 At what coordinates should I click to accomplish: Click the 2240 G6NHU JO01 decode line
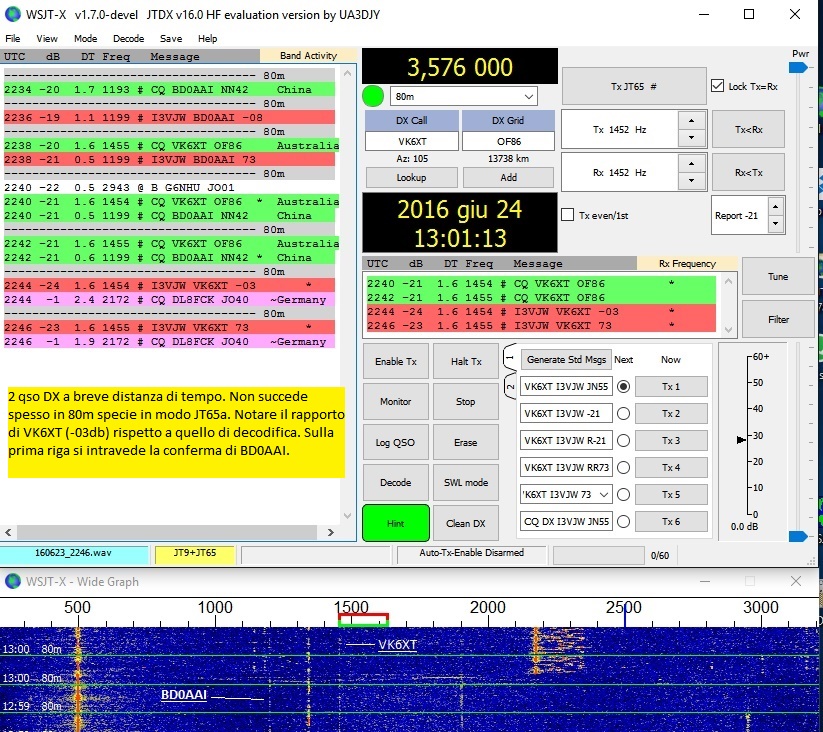(169, 187)
